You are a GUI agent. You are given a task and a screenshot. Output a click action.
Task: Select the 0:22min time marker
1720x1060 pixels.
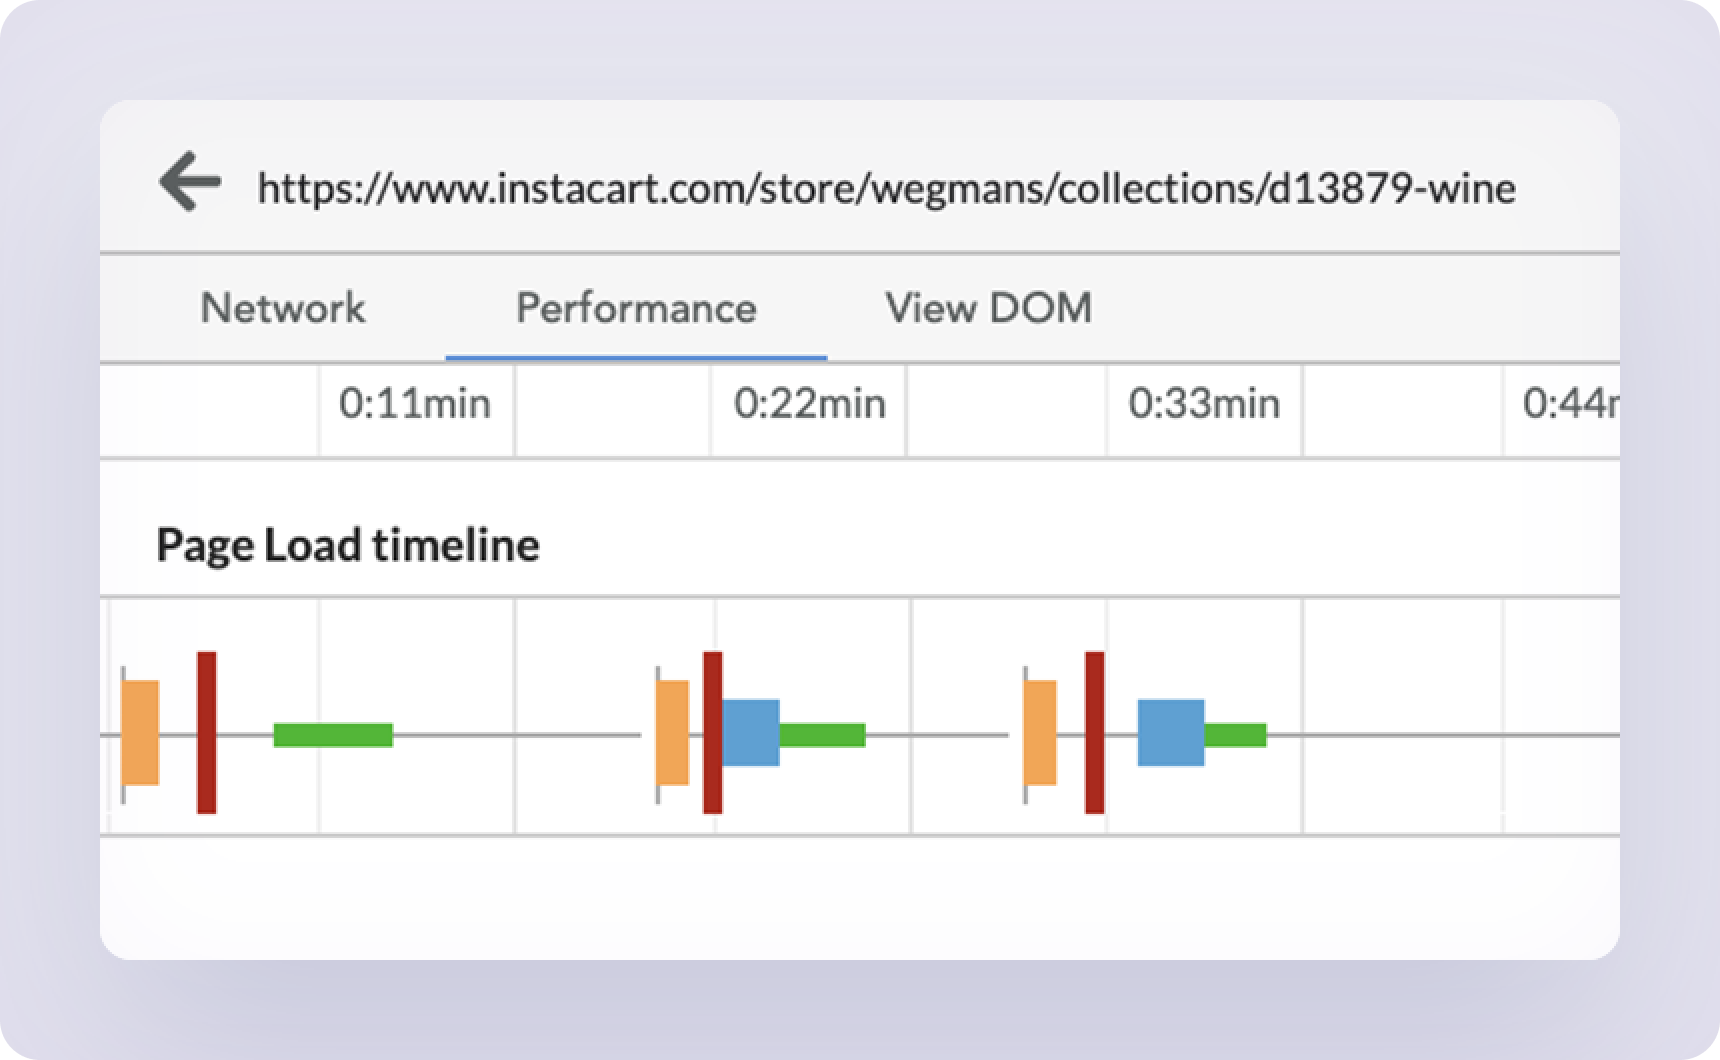810,404
